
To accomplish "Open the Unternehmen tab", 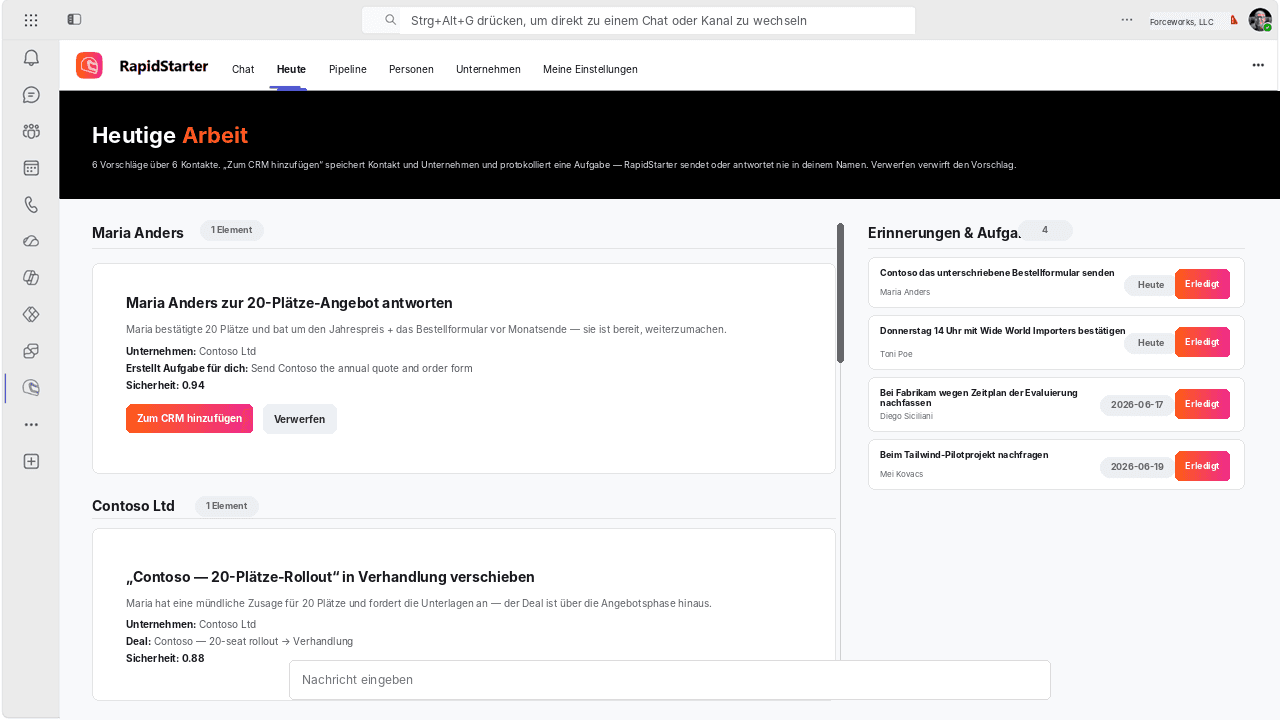I will click(488, 69).
